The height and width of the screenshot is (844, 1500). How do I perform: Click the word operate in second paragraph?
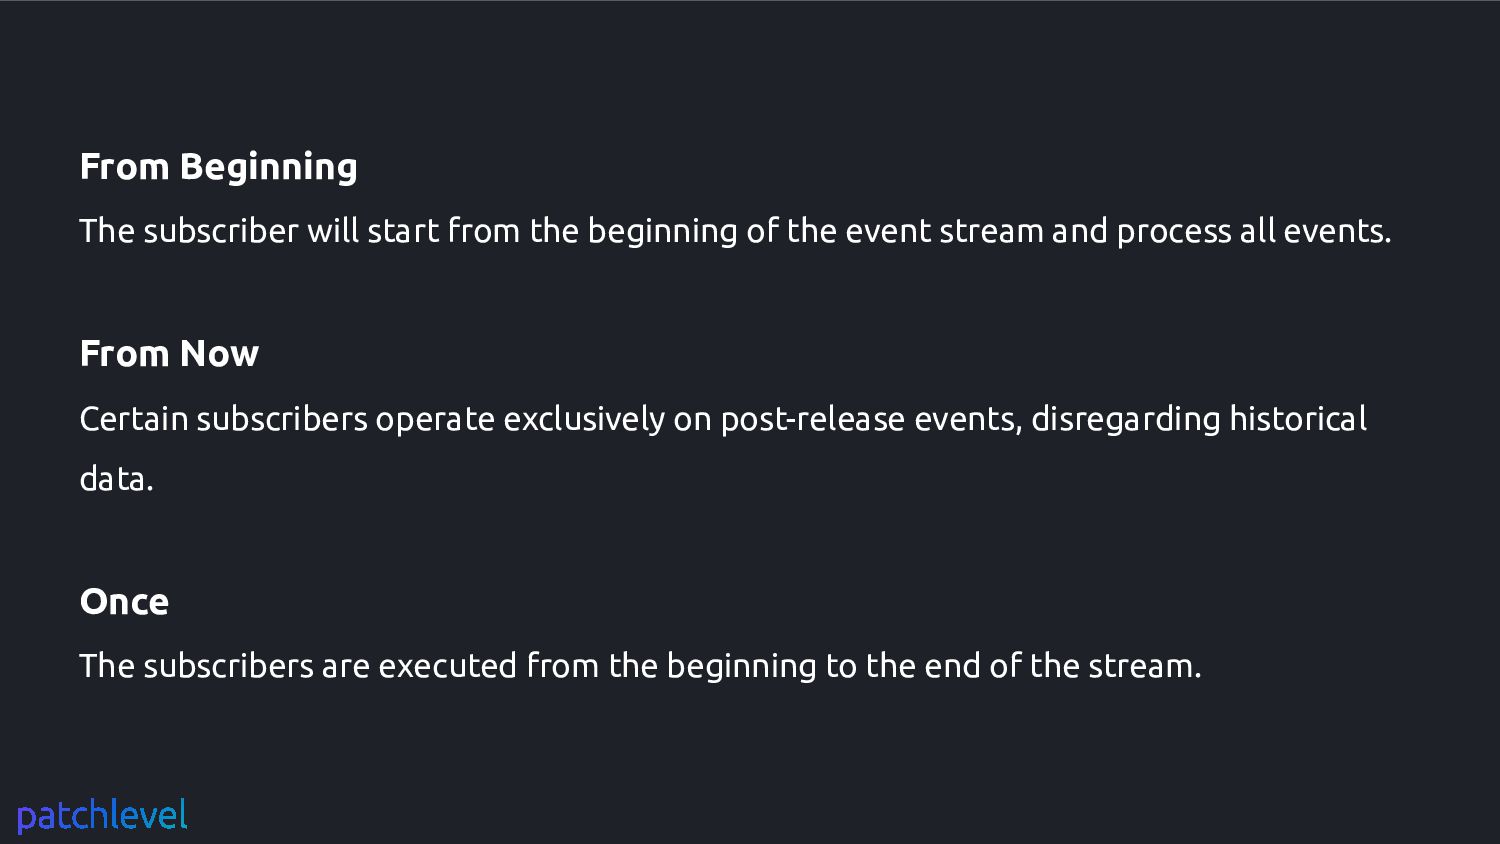435,421
